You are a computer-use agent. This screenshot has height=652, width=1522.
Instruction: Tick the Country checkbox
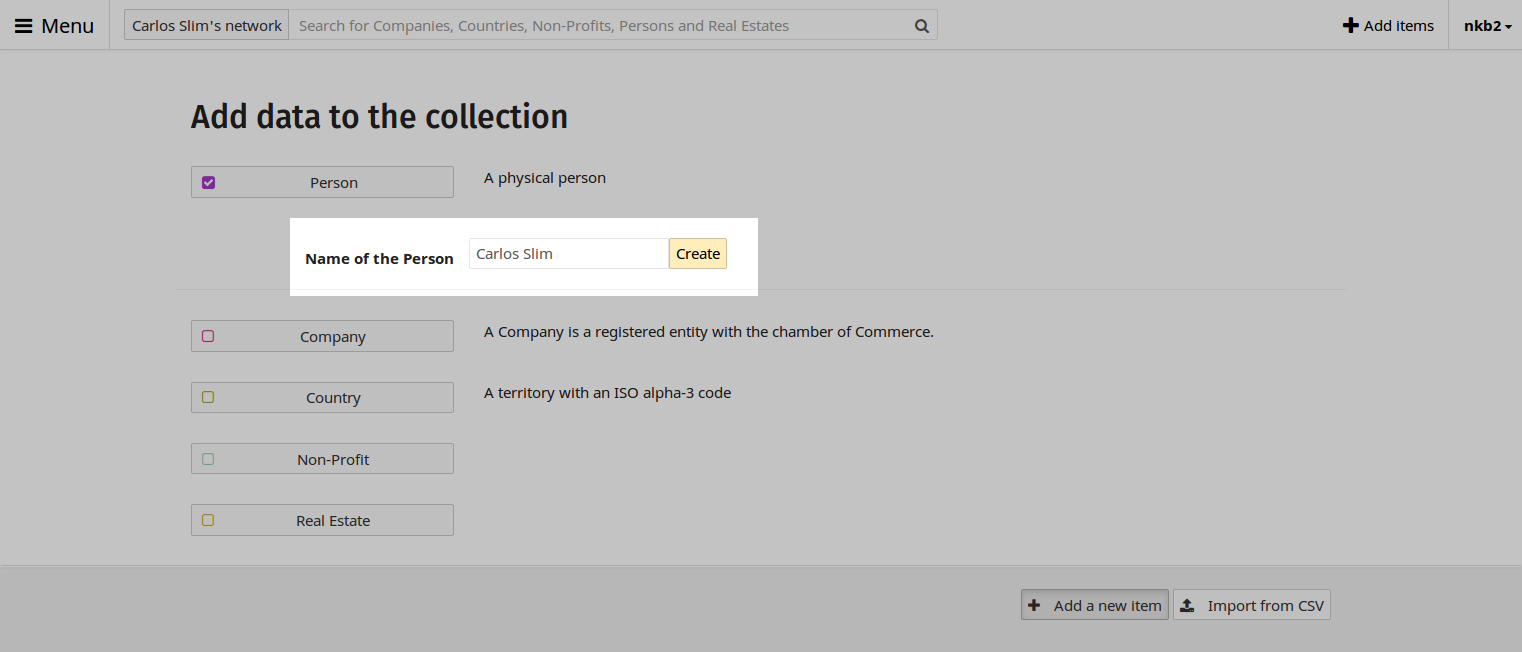[208, 397]
